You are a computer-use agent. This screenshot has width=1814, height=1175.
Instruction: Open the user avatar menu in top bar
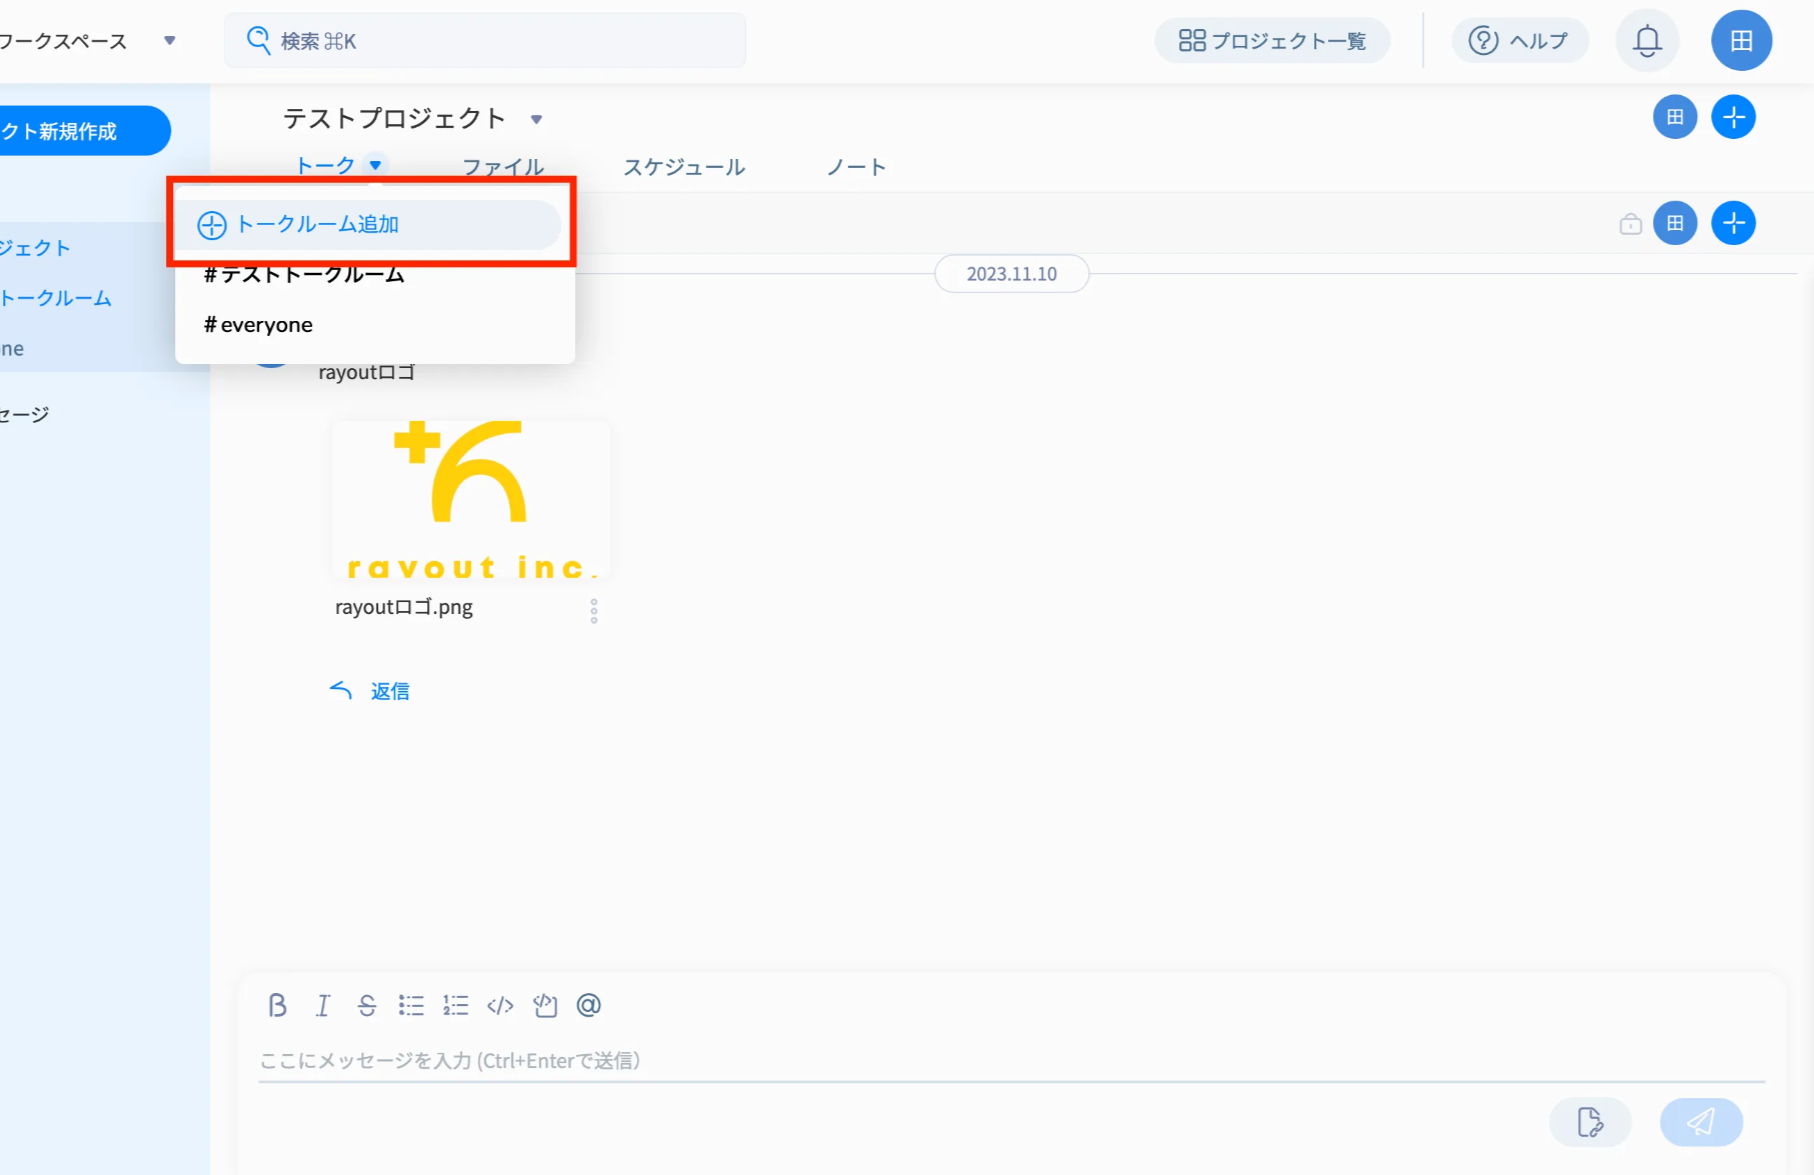coord(1741,41)
